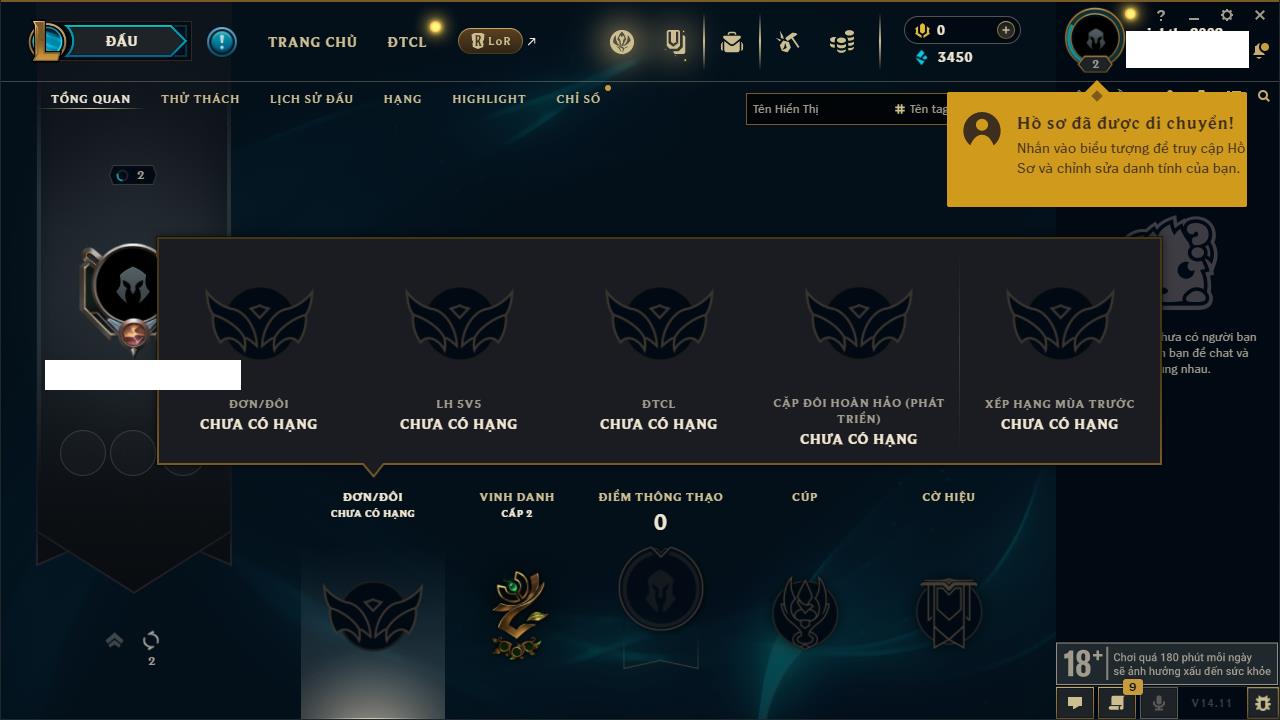Open the coin stack store icon
The width and height of the screenshot is (1280, 720).
[843, 42]
